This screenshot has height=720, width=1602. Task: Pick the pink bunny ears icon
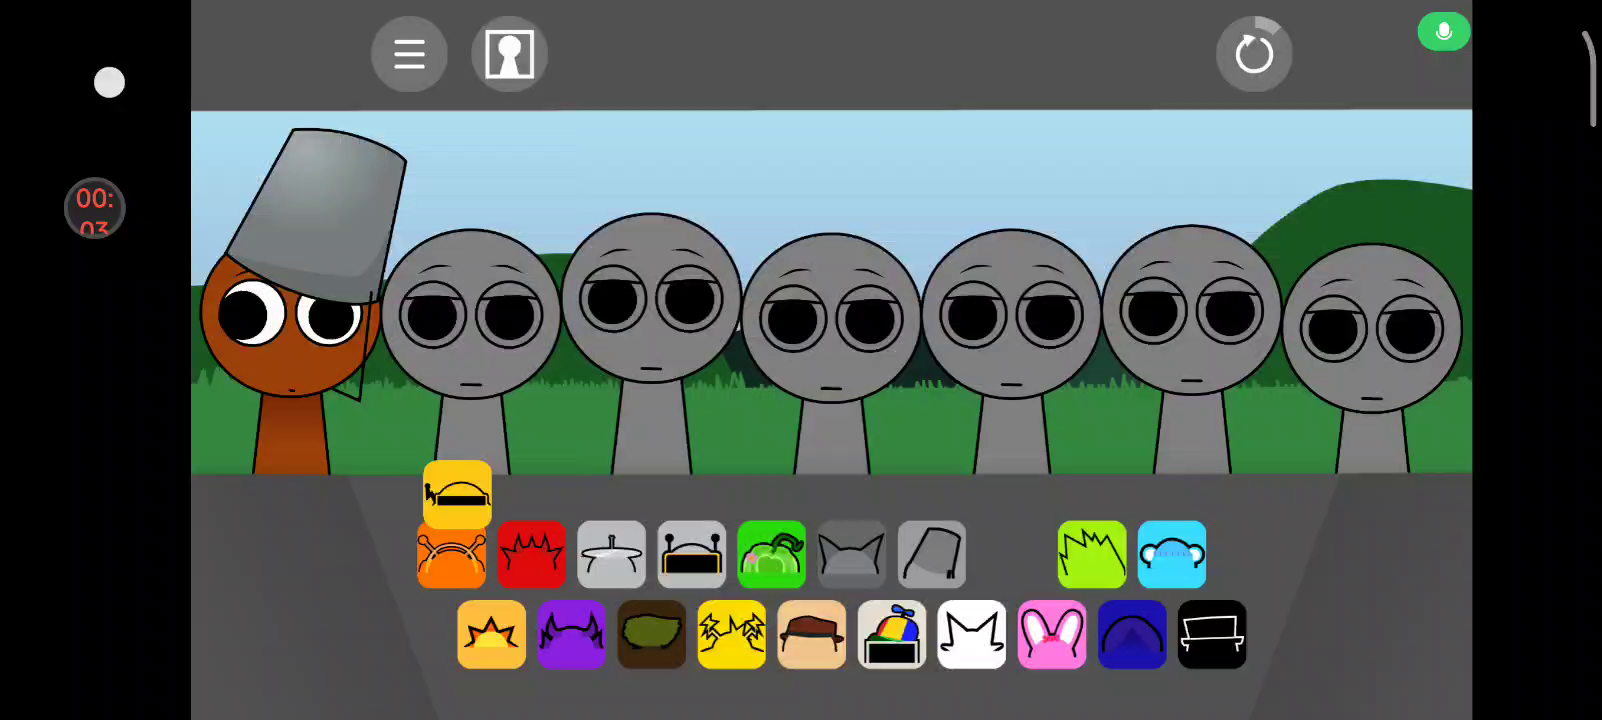(x=1051, y=634)
